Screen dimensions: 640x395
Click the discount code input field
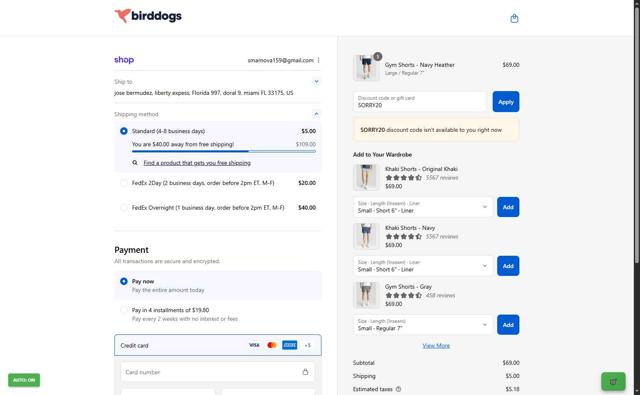tap(420, 102)
